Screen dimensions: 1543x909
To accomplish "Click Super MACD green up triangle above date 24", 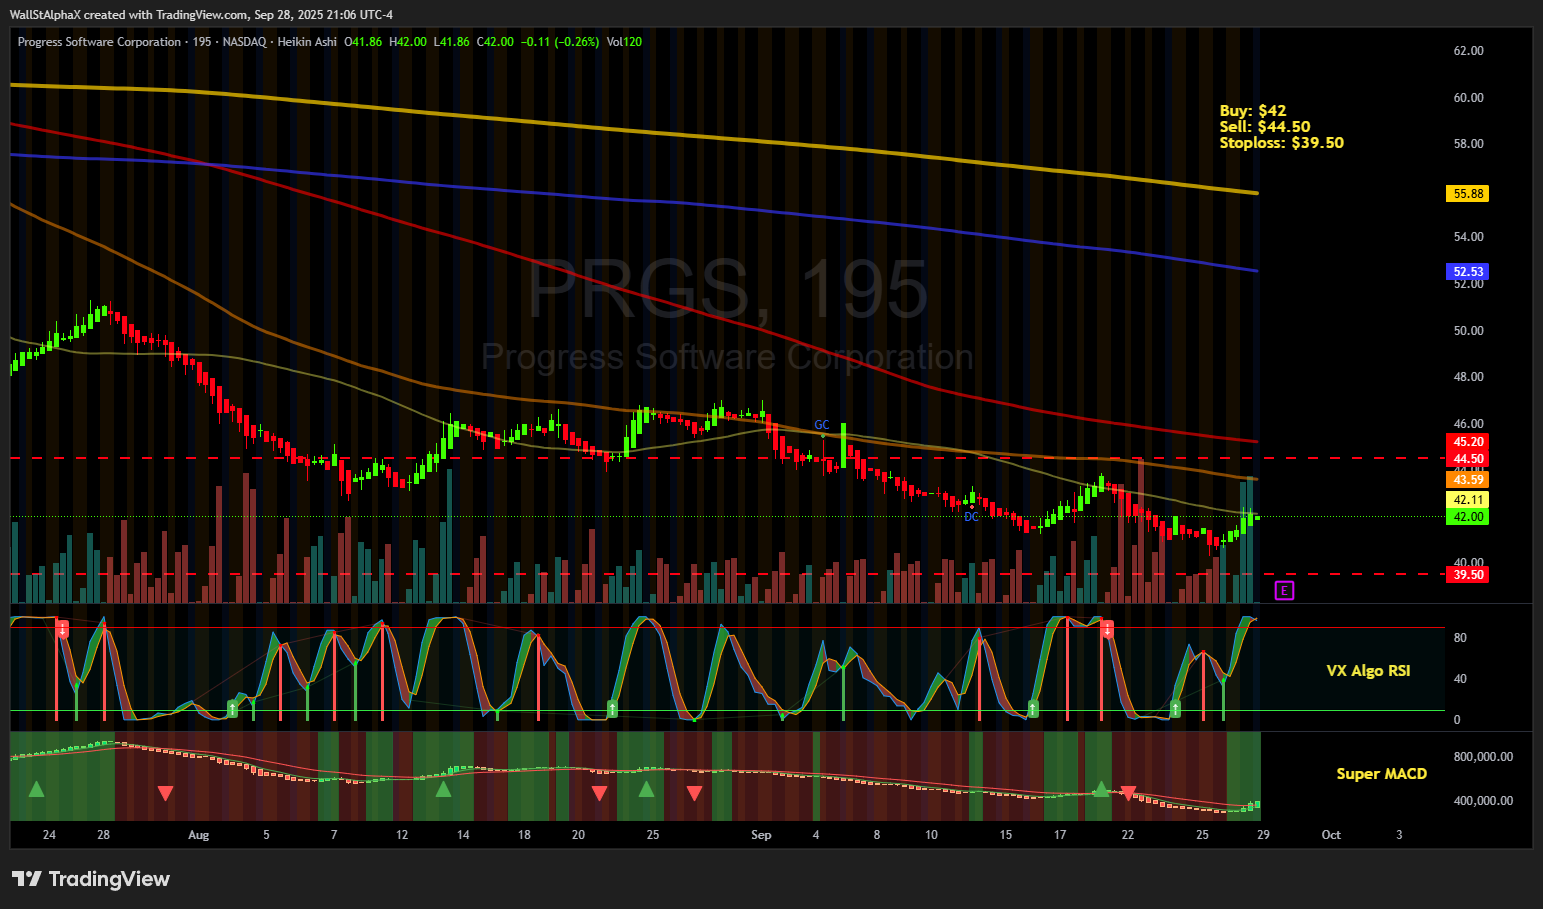I will [x=36, y=789].
